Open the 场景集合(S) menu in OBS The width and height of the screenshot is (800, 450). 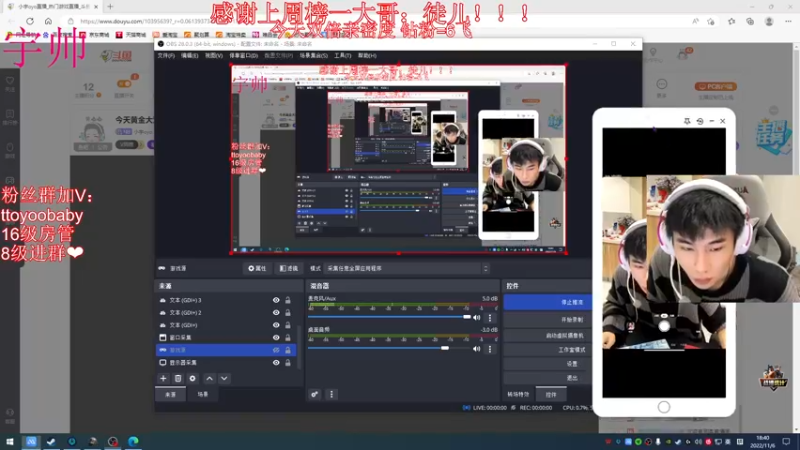pyautogui.click(x=313, y=56)
